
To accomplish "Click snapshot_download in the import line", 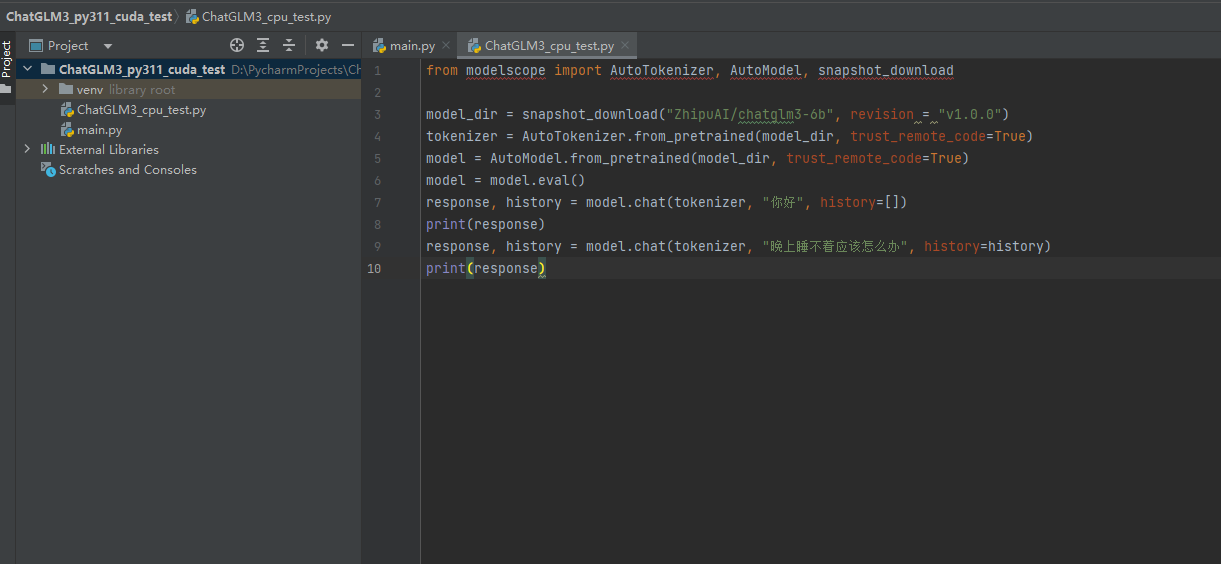I will (886, 70).
